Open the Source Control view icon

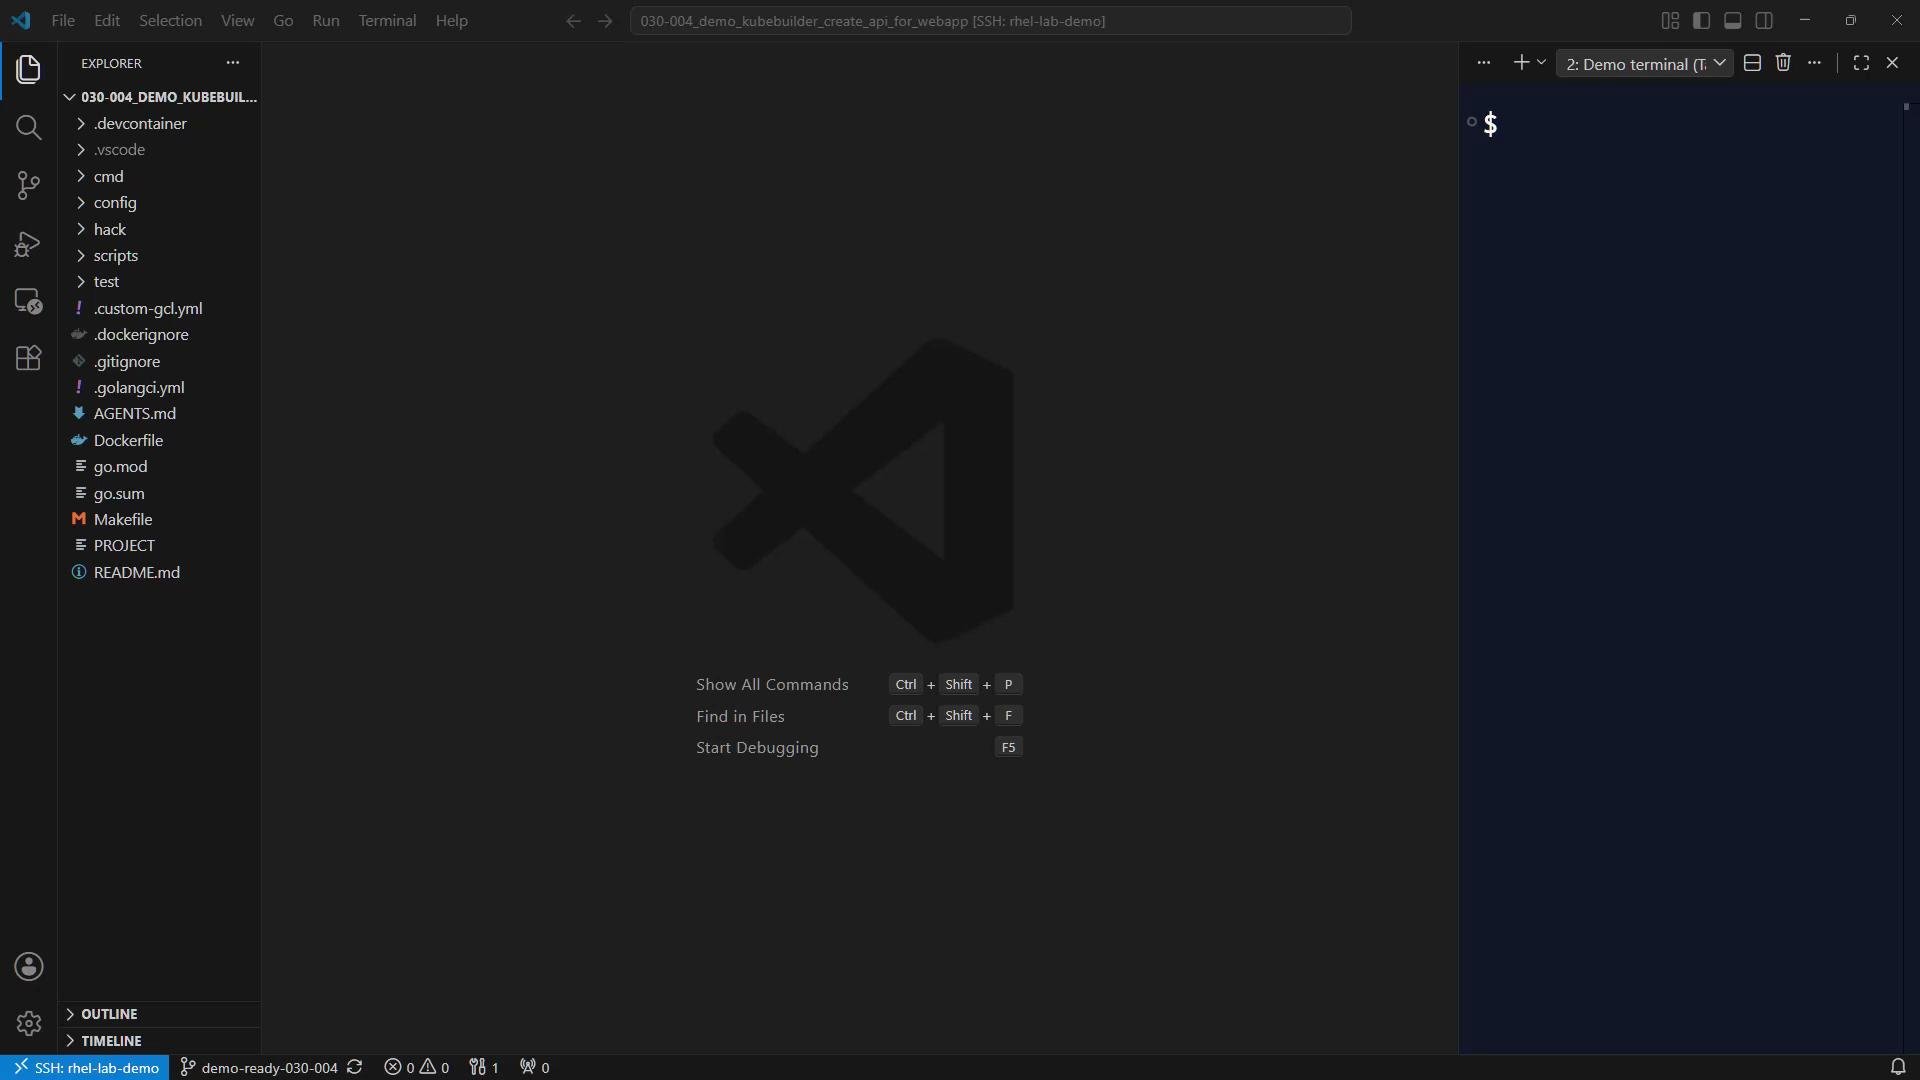pos(28,185)
